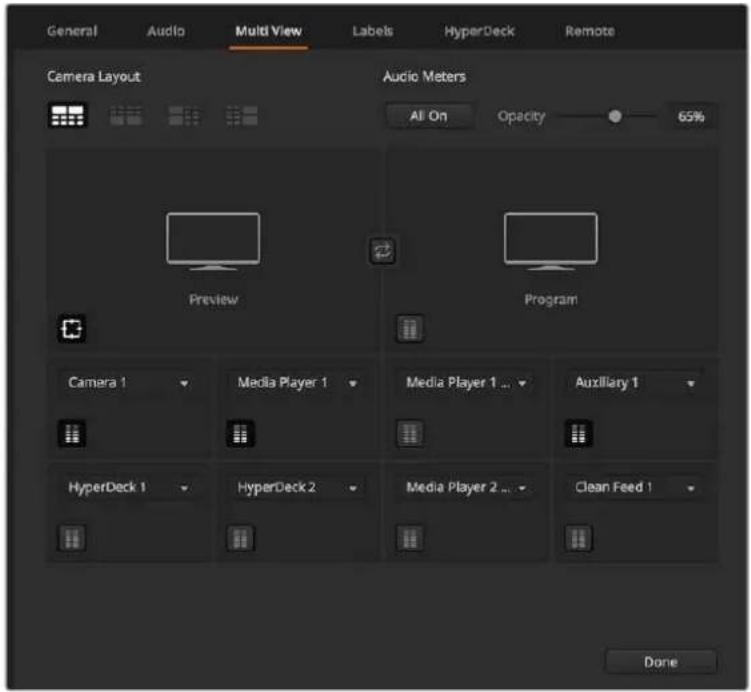
Task: Select the Multi View tab
Action: [x=268, y=31]
